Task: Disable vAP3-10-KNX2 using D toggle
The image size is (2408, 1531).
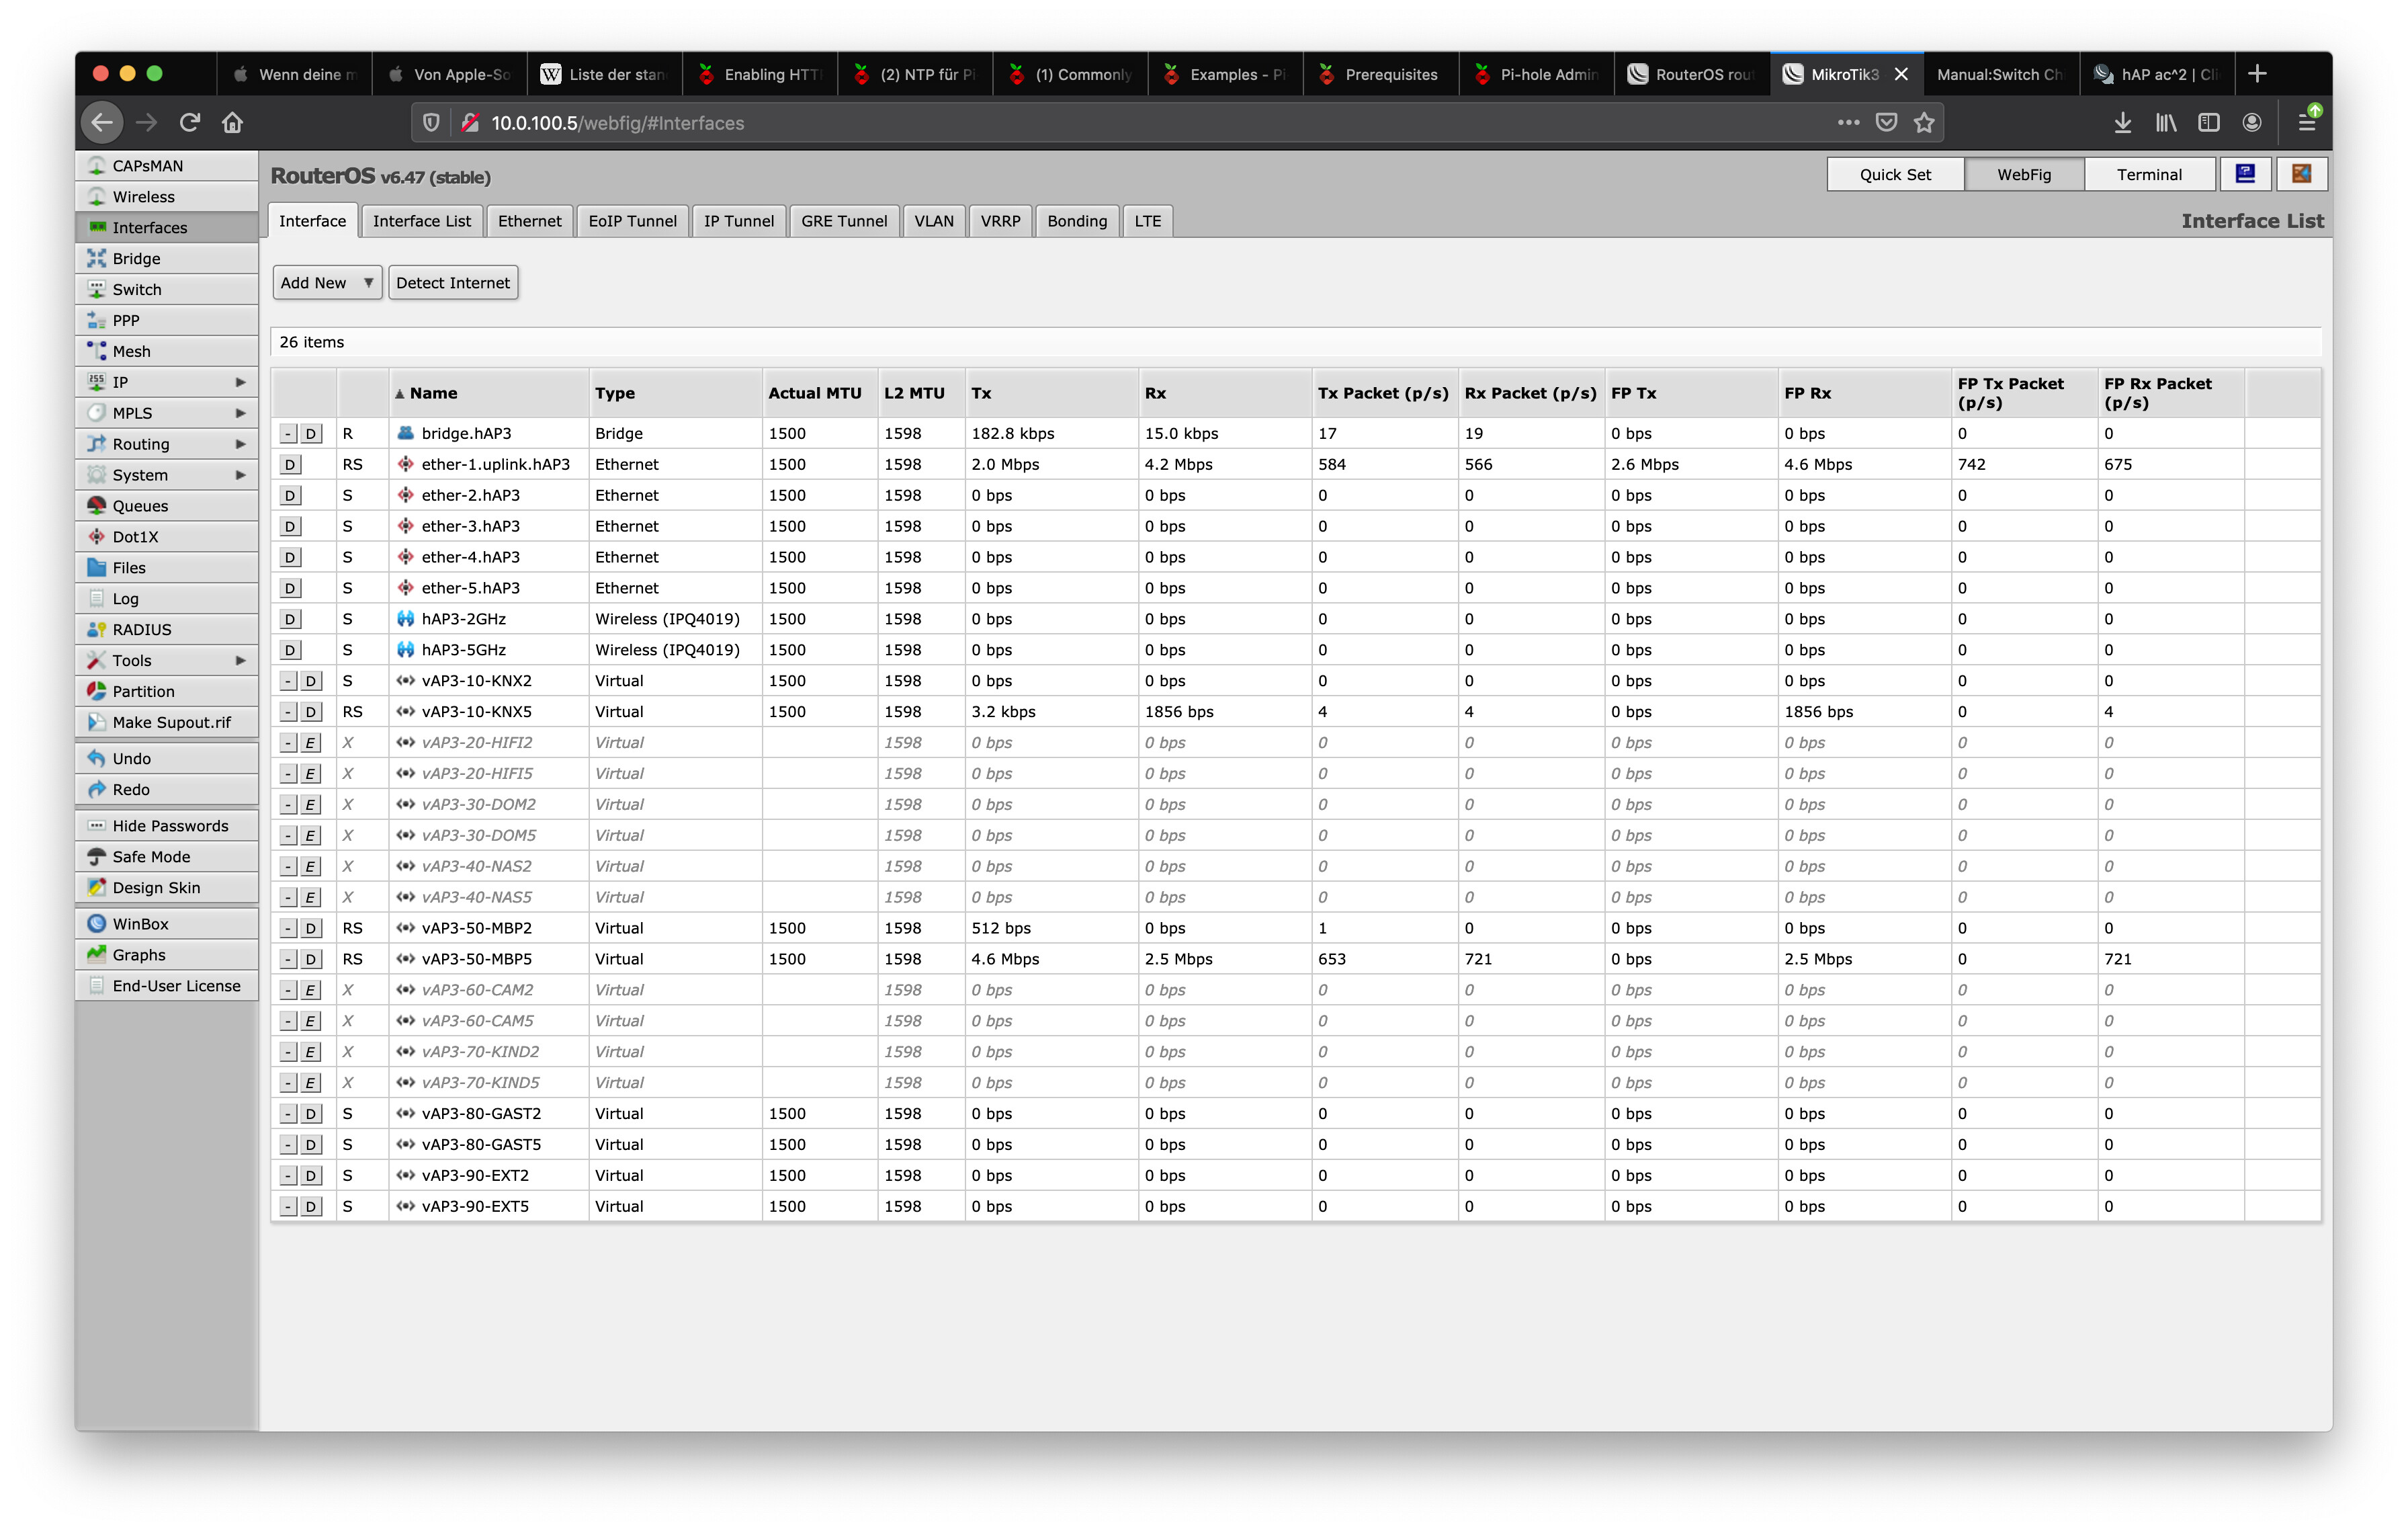Action: [312, 681]
